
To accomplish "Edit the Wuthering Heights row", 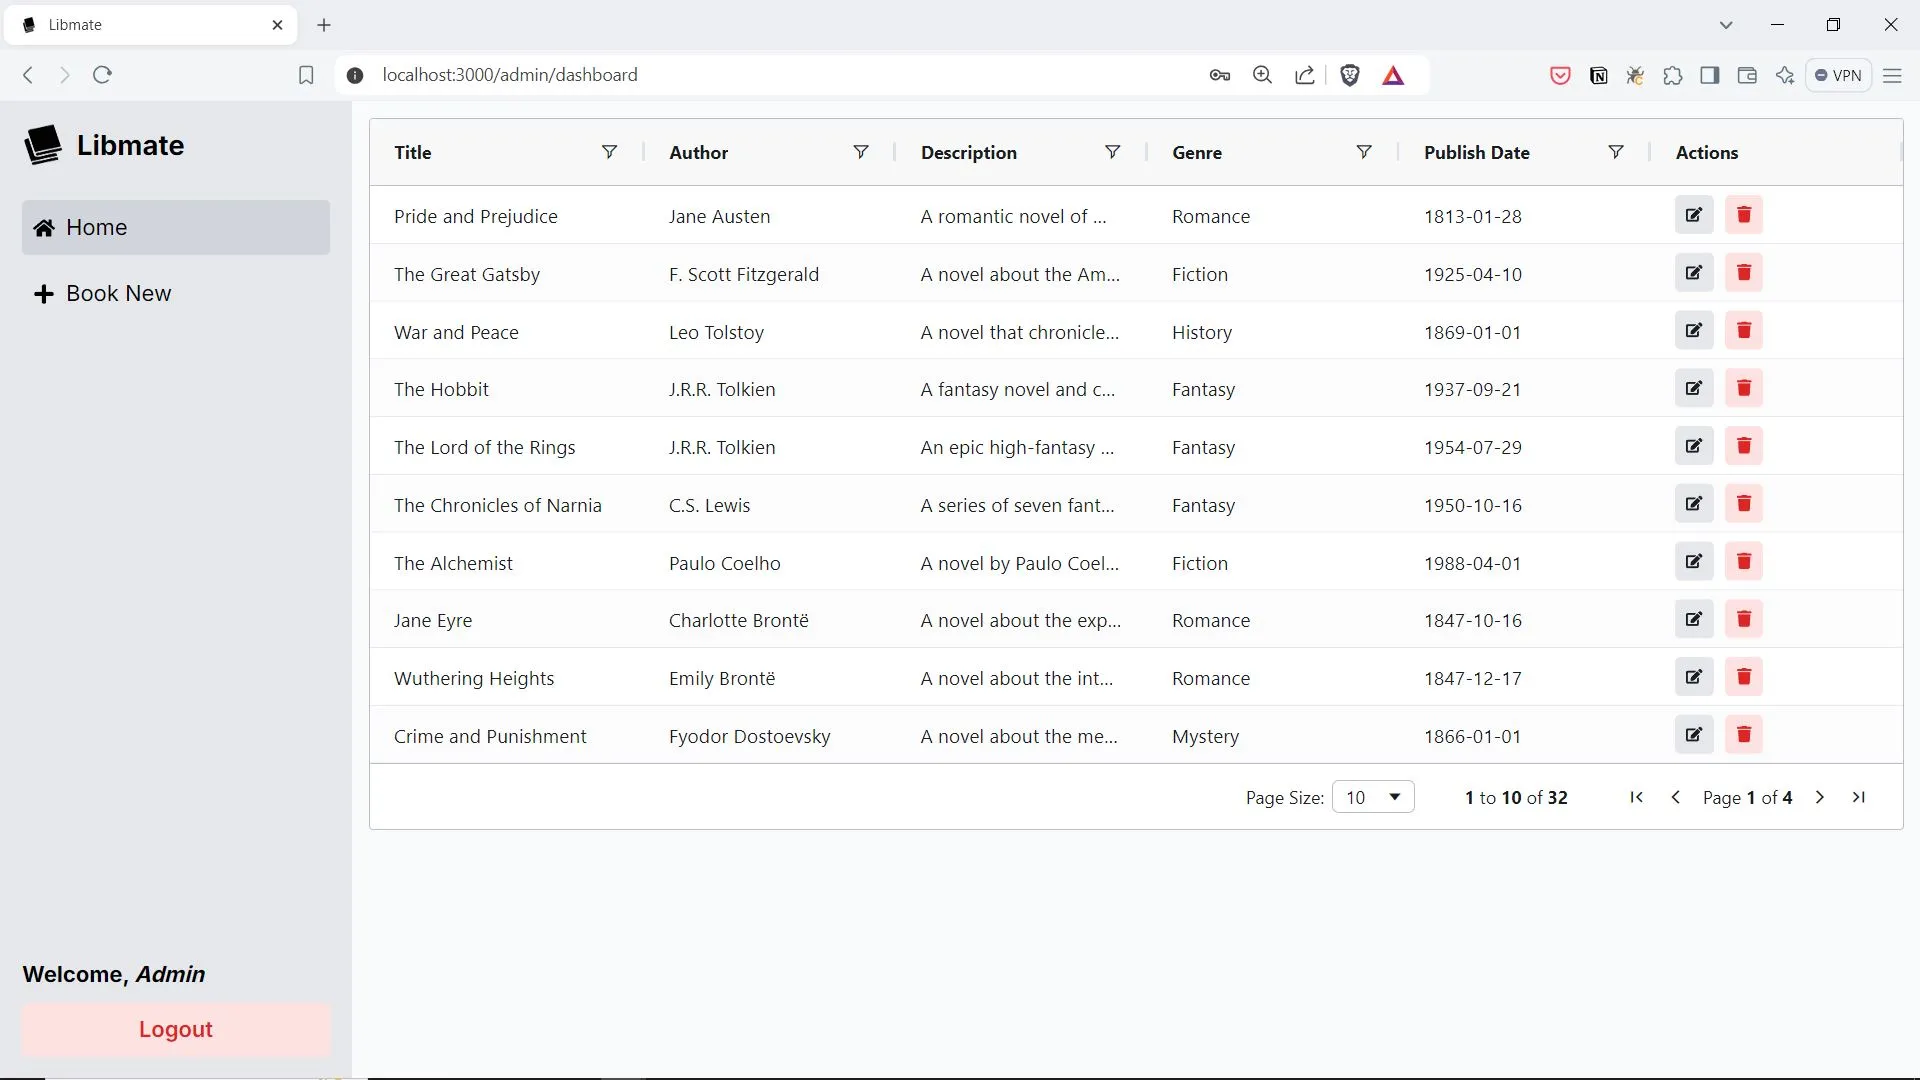I will click(x=1694, y=677).
